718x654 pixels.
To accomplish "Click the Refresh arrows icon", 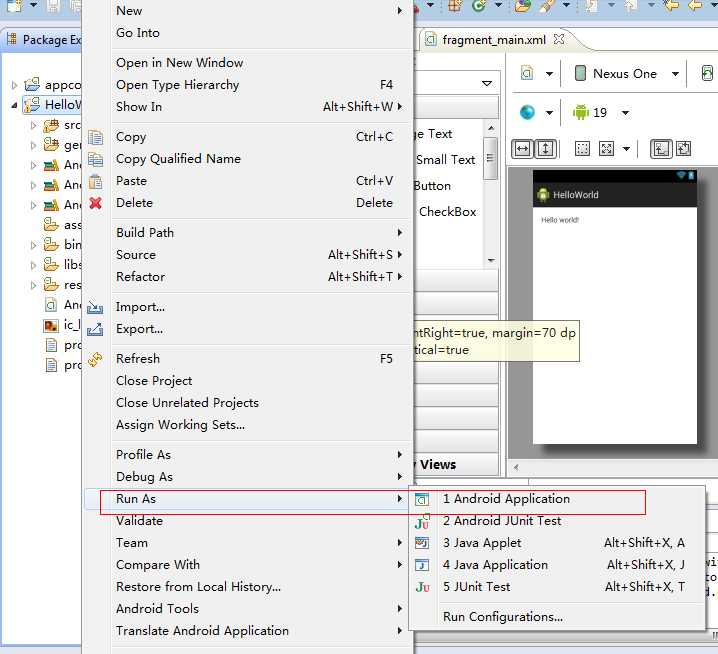I will point(95,359).
